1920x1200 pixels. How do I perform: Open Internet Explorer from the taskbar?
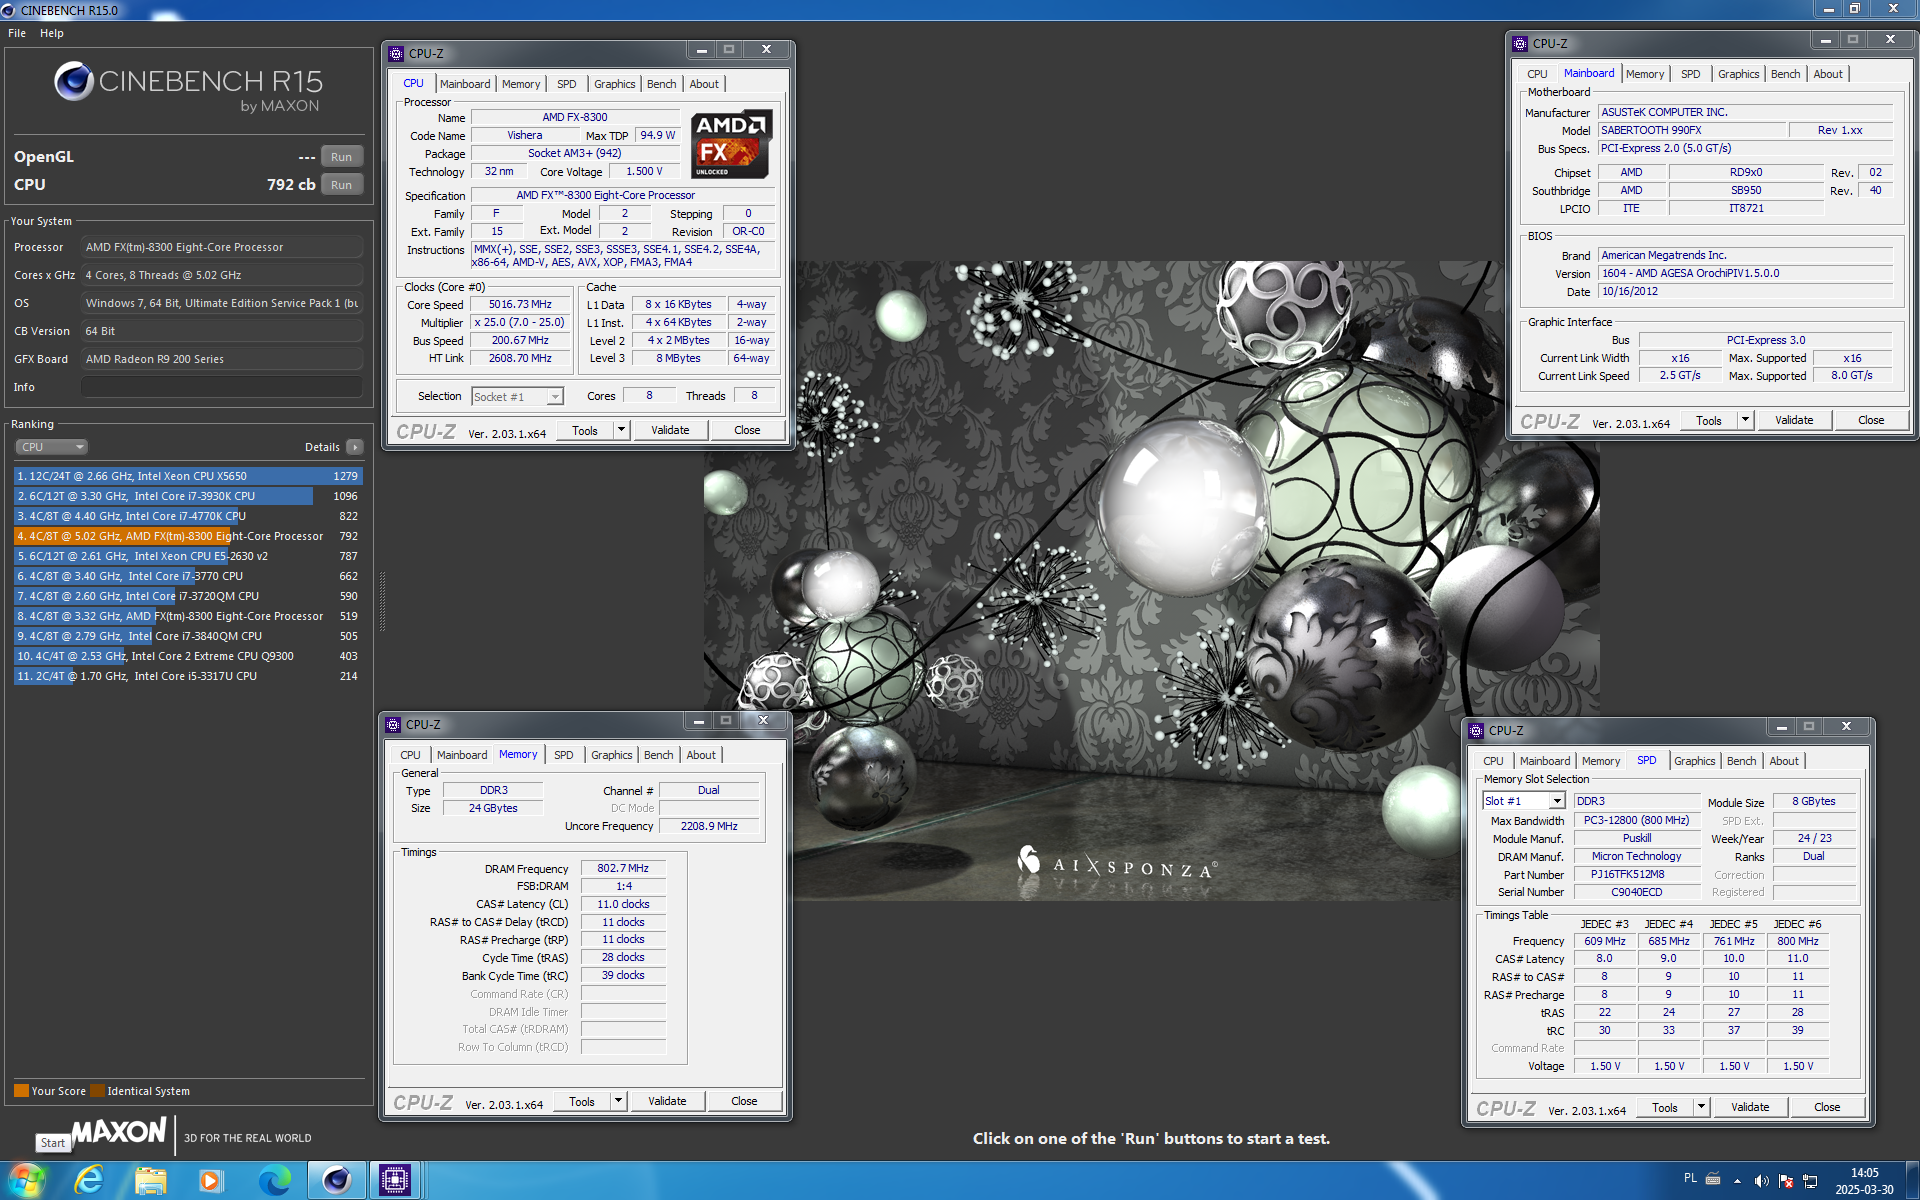pyautogui.click(x=90, y=1180)
